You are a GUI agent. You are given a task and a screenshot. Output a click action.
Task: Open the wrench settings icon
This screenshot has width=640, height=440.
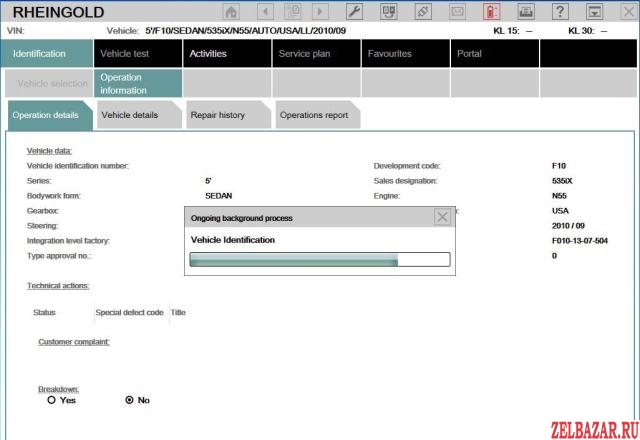(354, 11)
